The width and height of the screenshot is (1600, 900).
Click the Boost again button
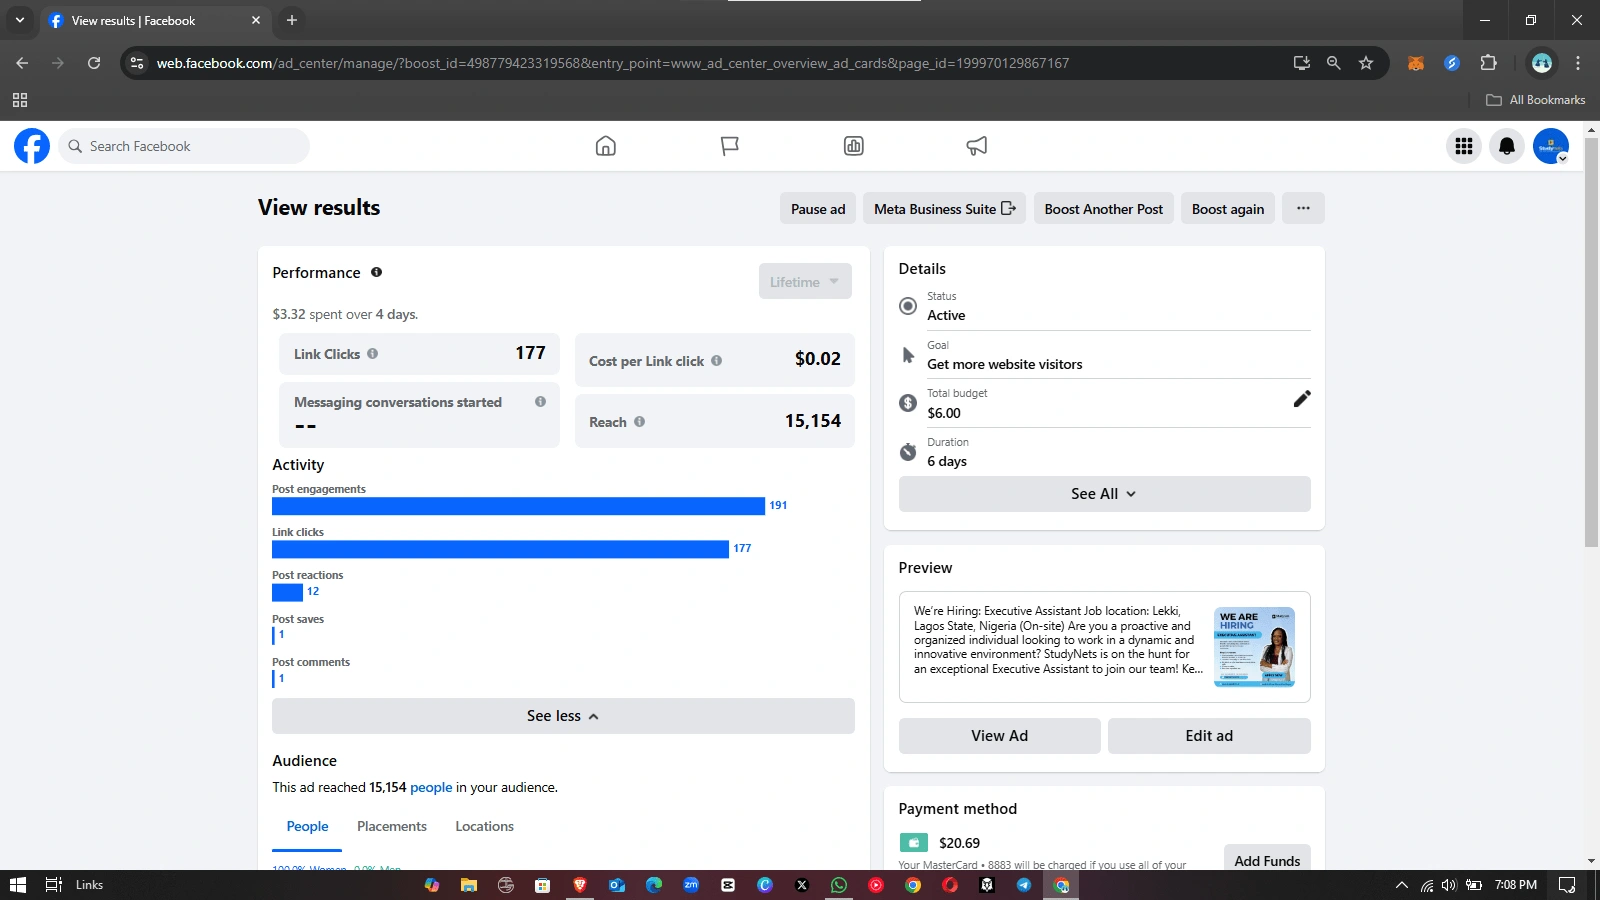click(1228, 209)
